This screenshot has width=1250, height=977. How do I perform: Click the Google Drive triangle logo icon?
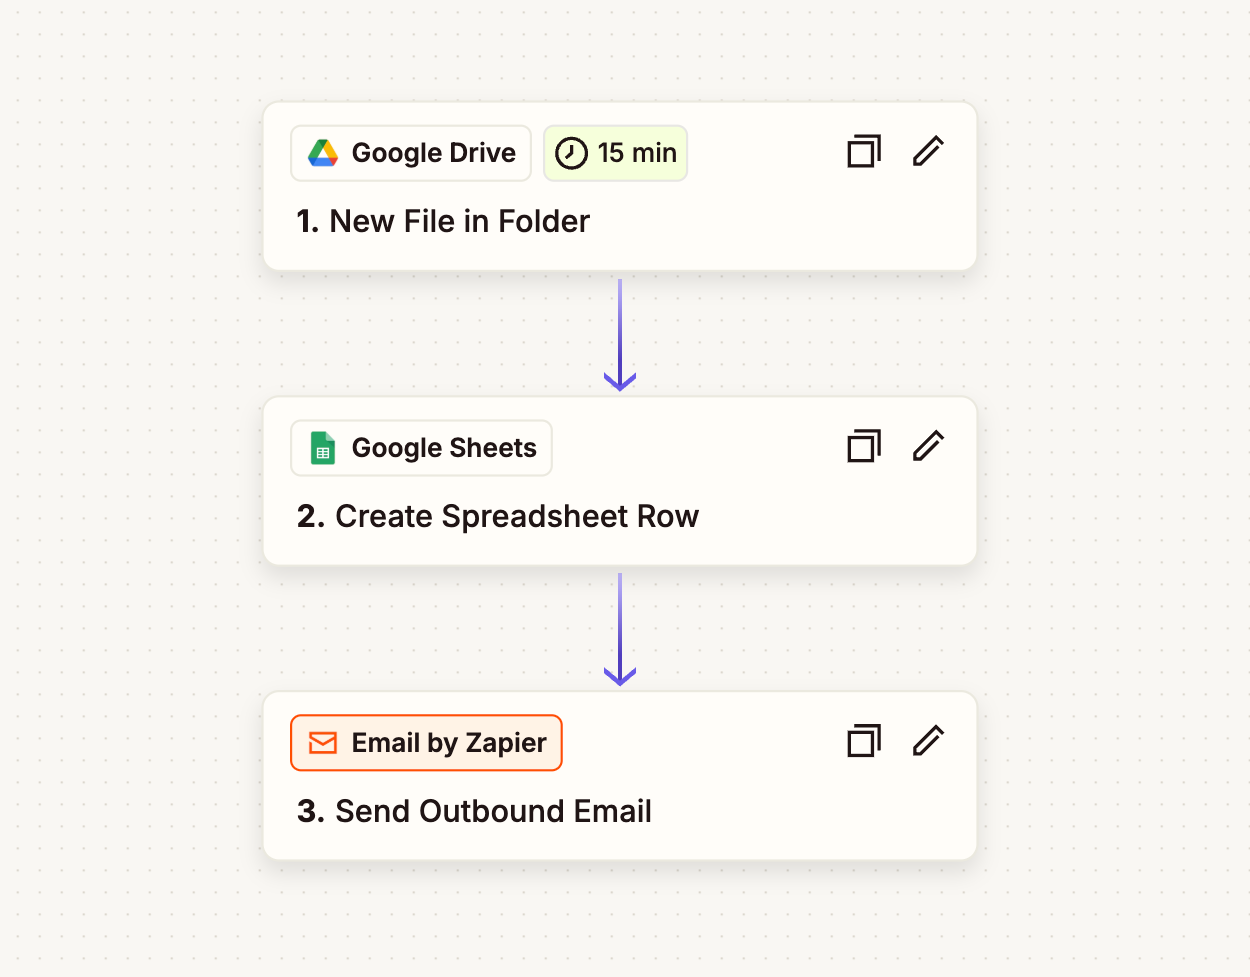322,153
